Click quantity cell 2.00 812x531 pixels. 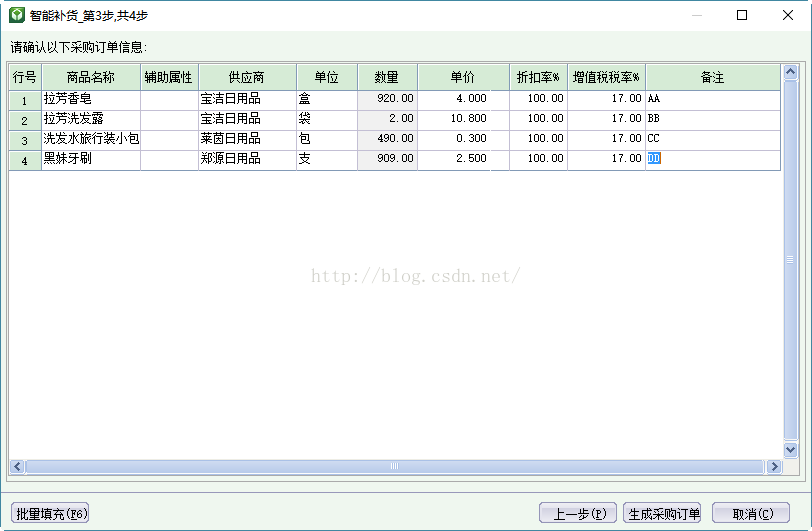point(387,120)
